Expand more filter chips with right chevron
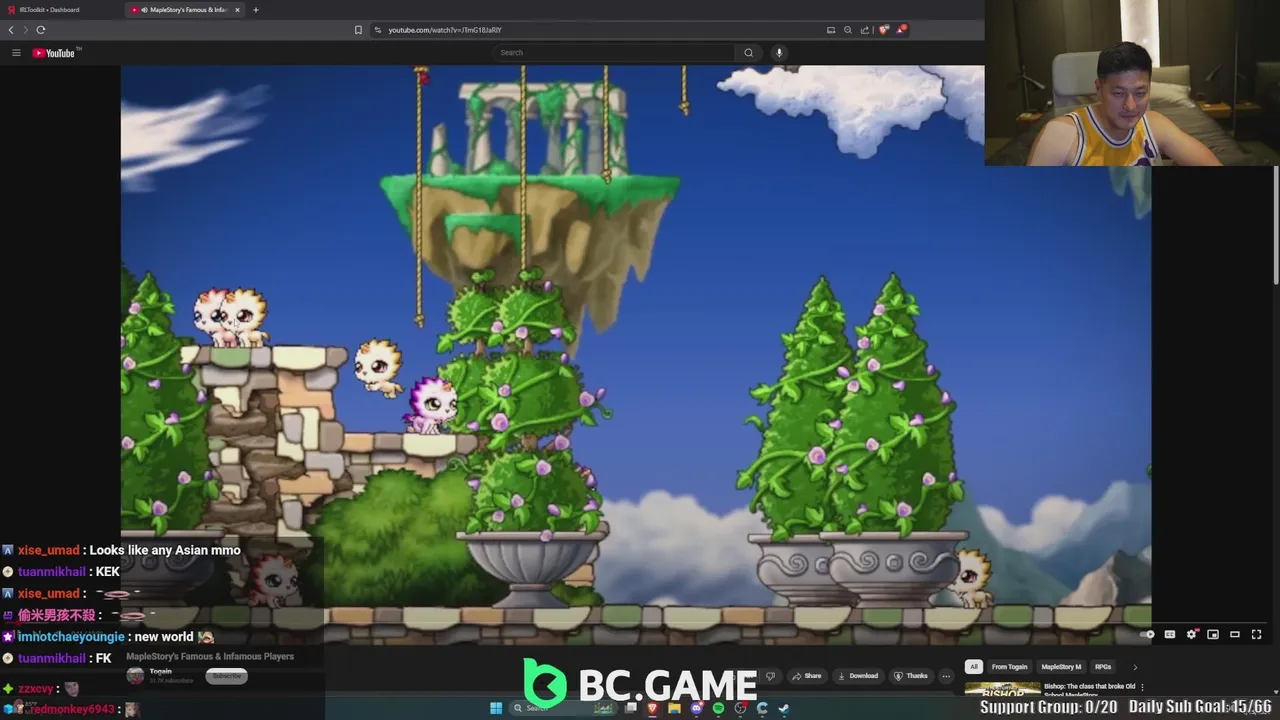 1135,667
